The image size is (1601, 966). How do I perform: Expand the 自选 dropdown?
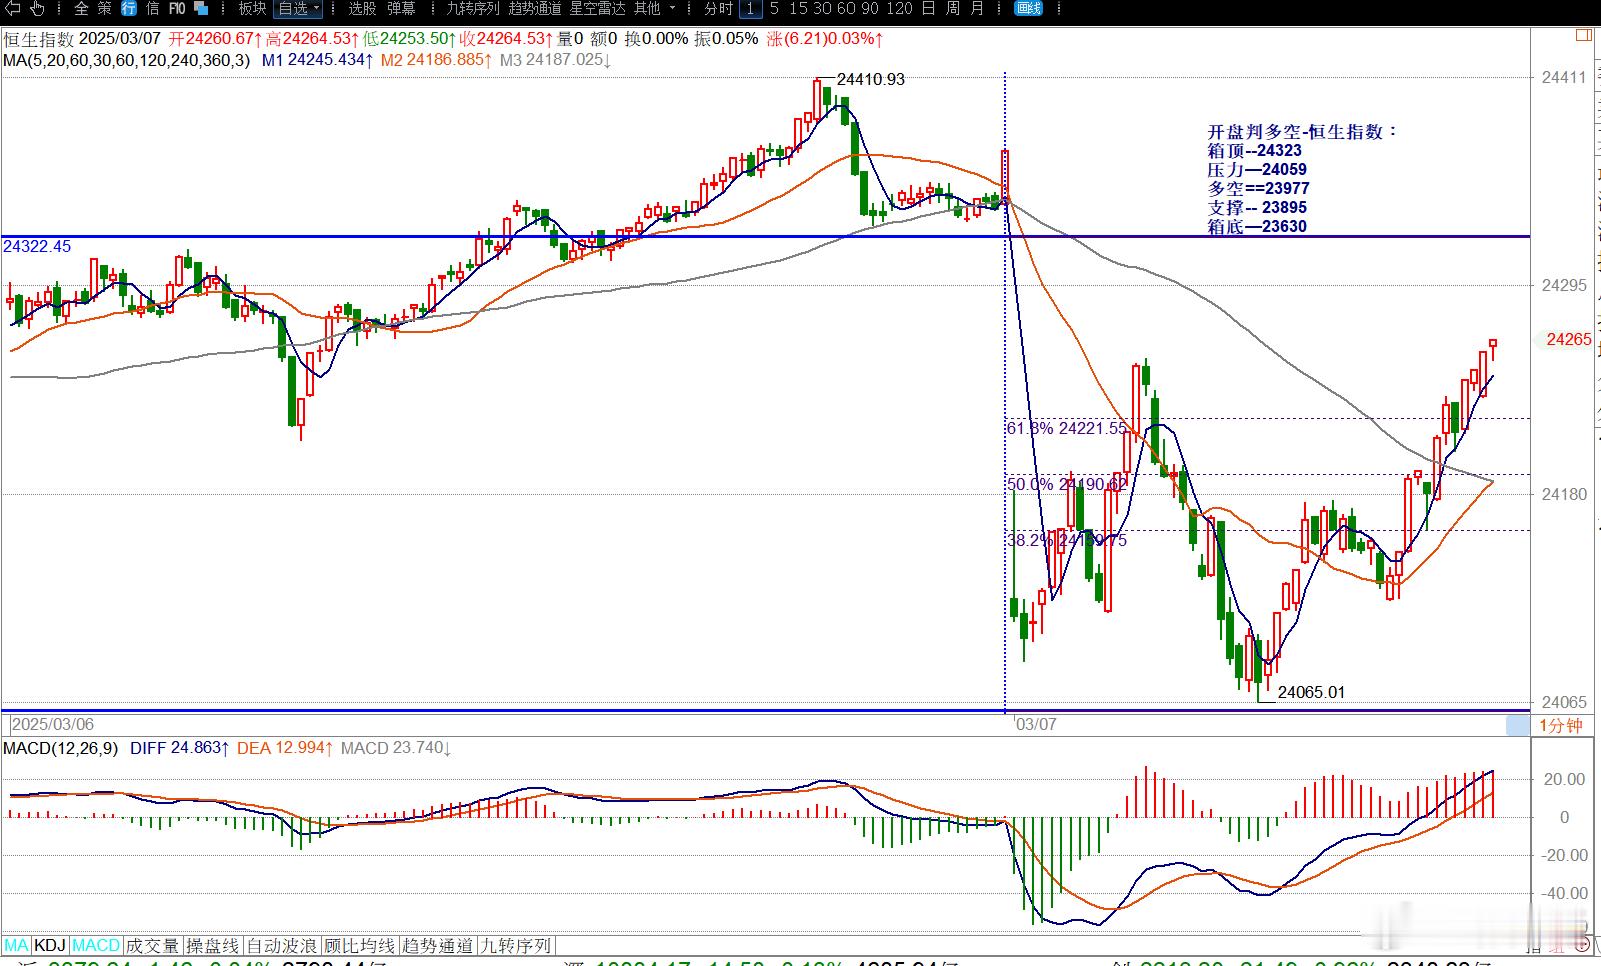pos(299,9)
